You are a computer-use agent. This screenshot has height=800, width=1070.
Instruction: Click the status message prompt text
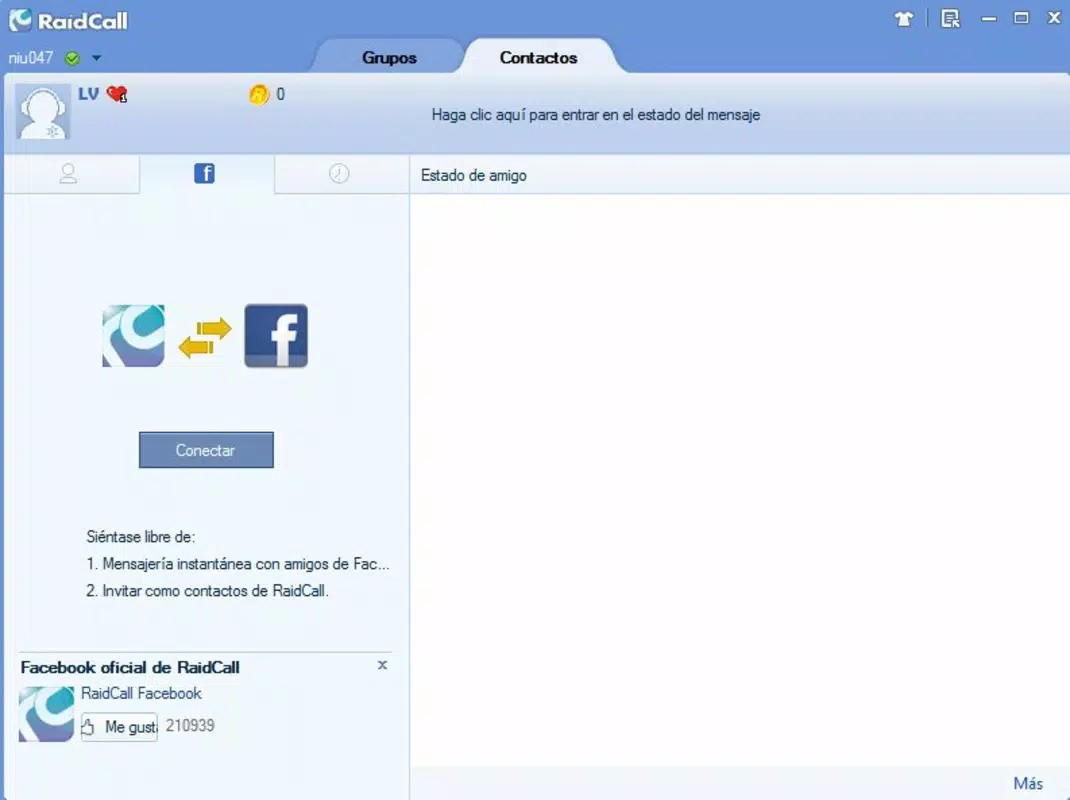point(596,115)
